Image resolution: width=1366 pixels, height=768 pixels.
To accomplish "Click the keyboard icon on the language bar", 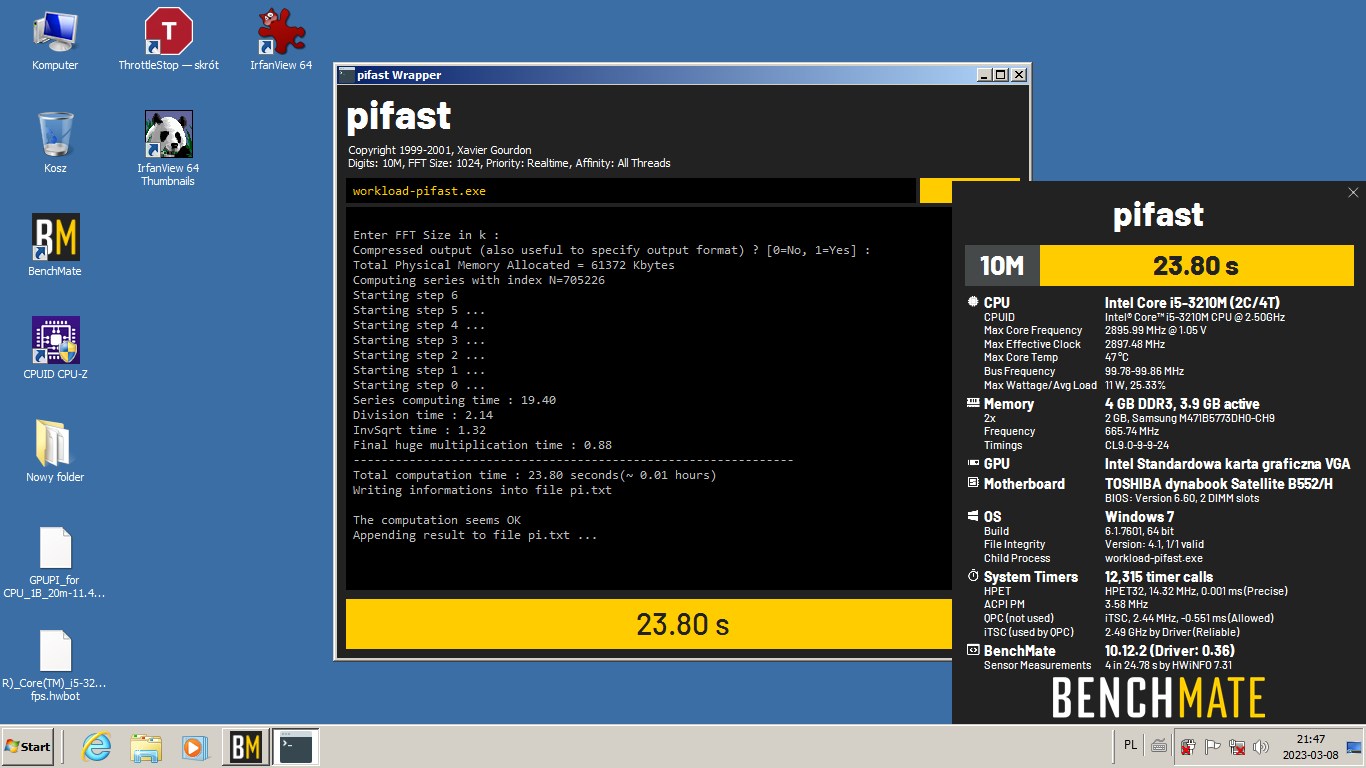I will click(x=1159, y=745).
